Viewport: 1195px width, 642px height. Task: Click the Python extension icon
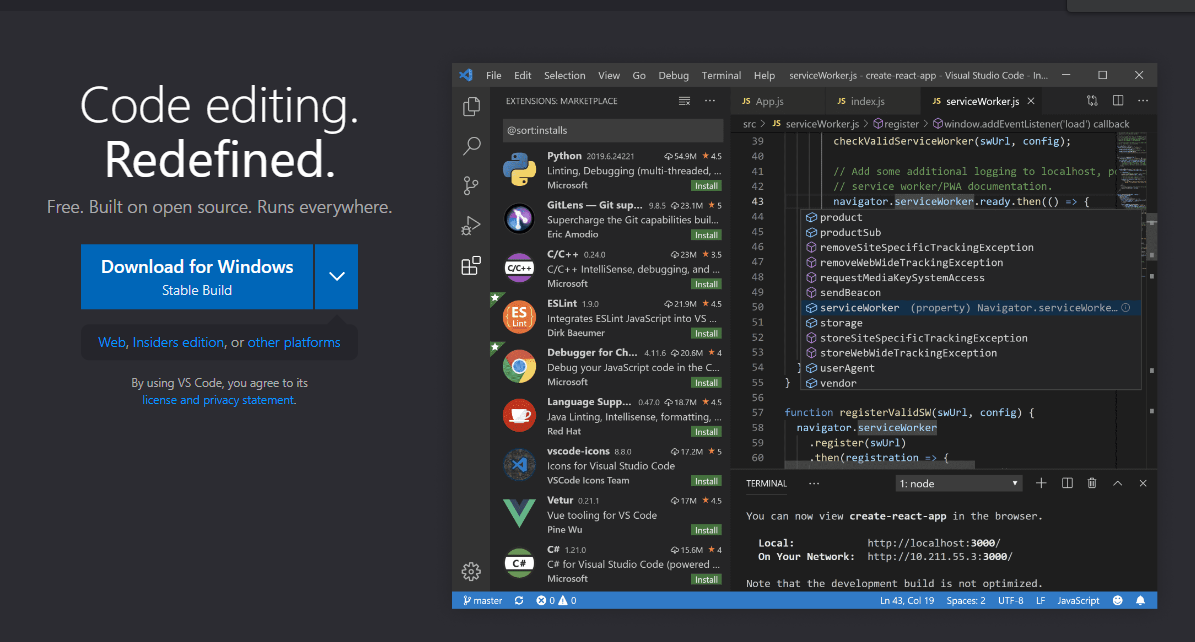coord(519,169)
